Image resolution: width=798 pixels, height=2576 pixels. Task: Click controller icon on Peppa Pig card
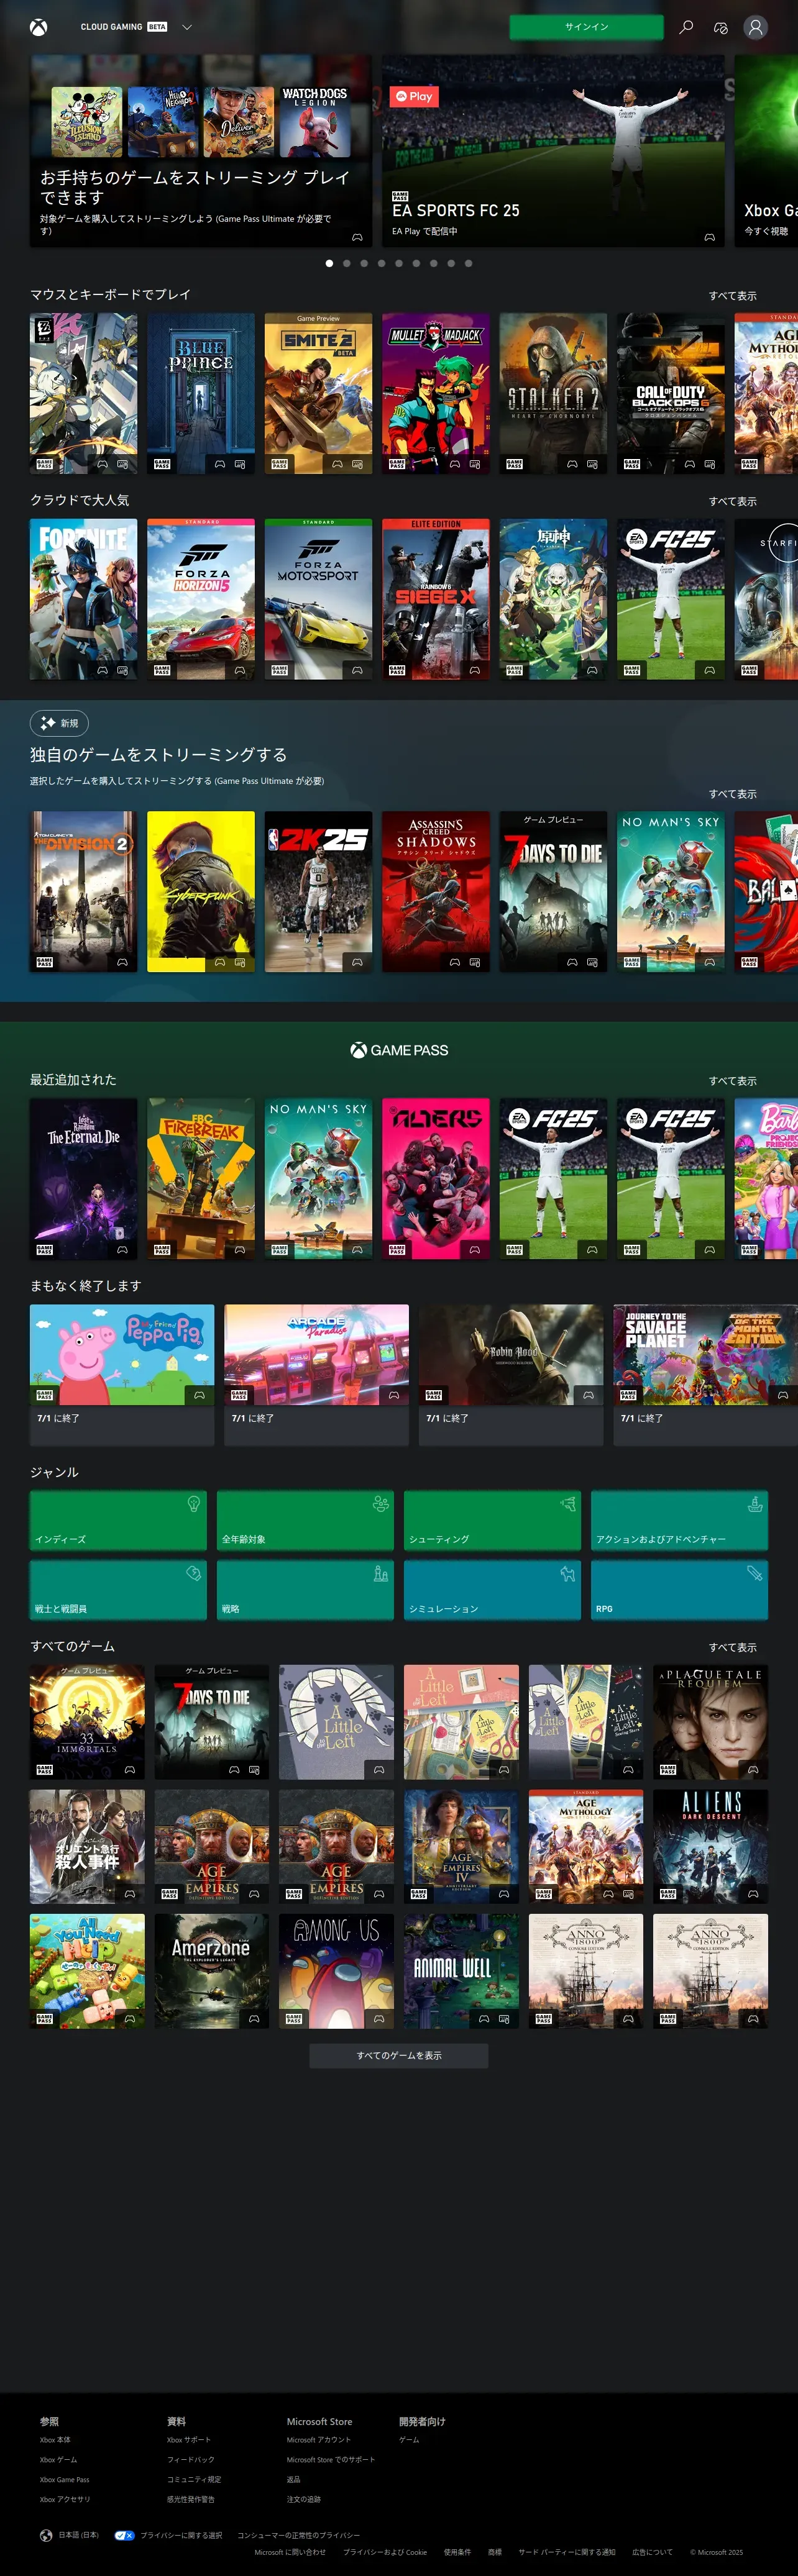(x=199, y=1394)
